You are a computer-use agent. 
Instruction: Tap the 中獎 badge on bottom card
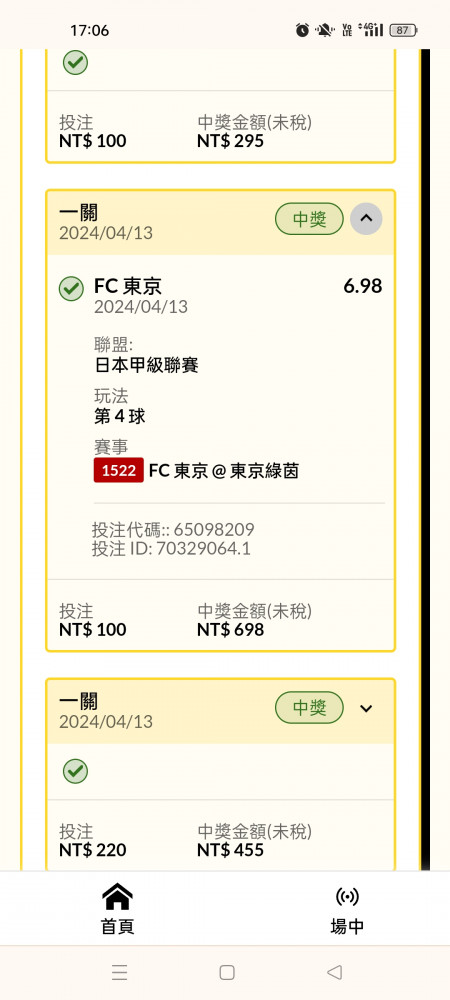tap(309, 708)
